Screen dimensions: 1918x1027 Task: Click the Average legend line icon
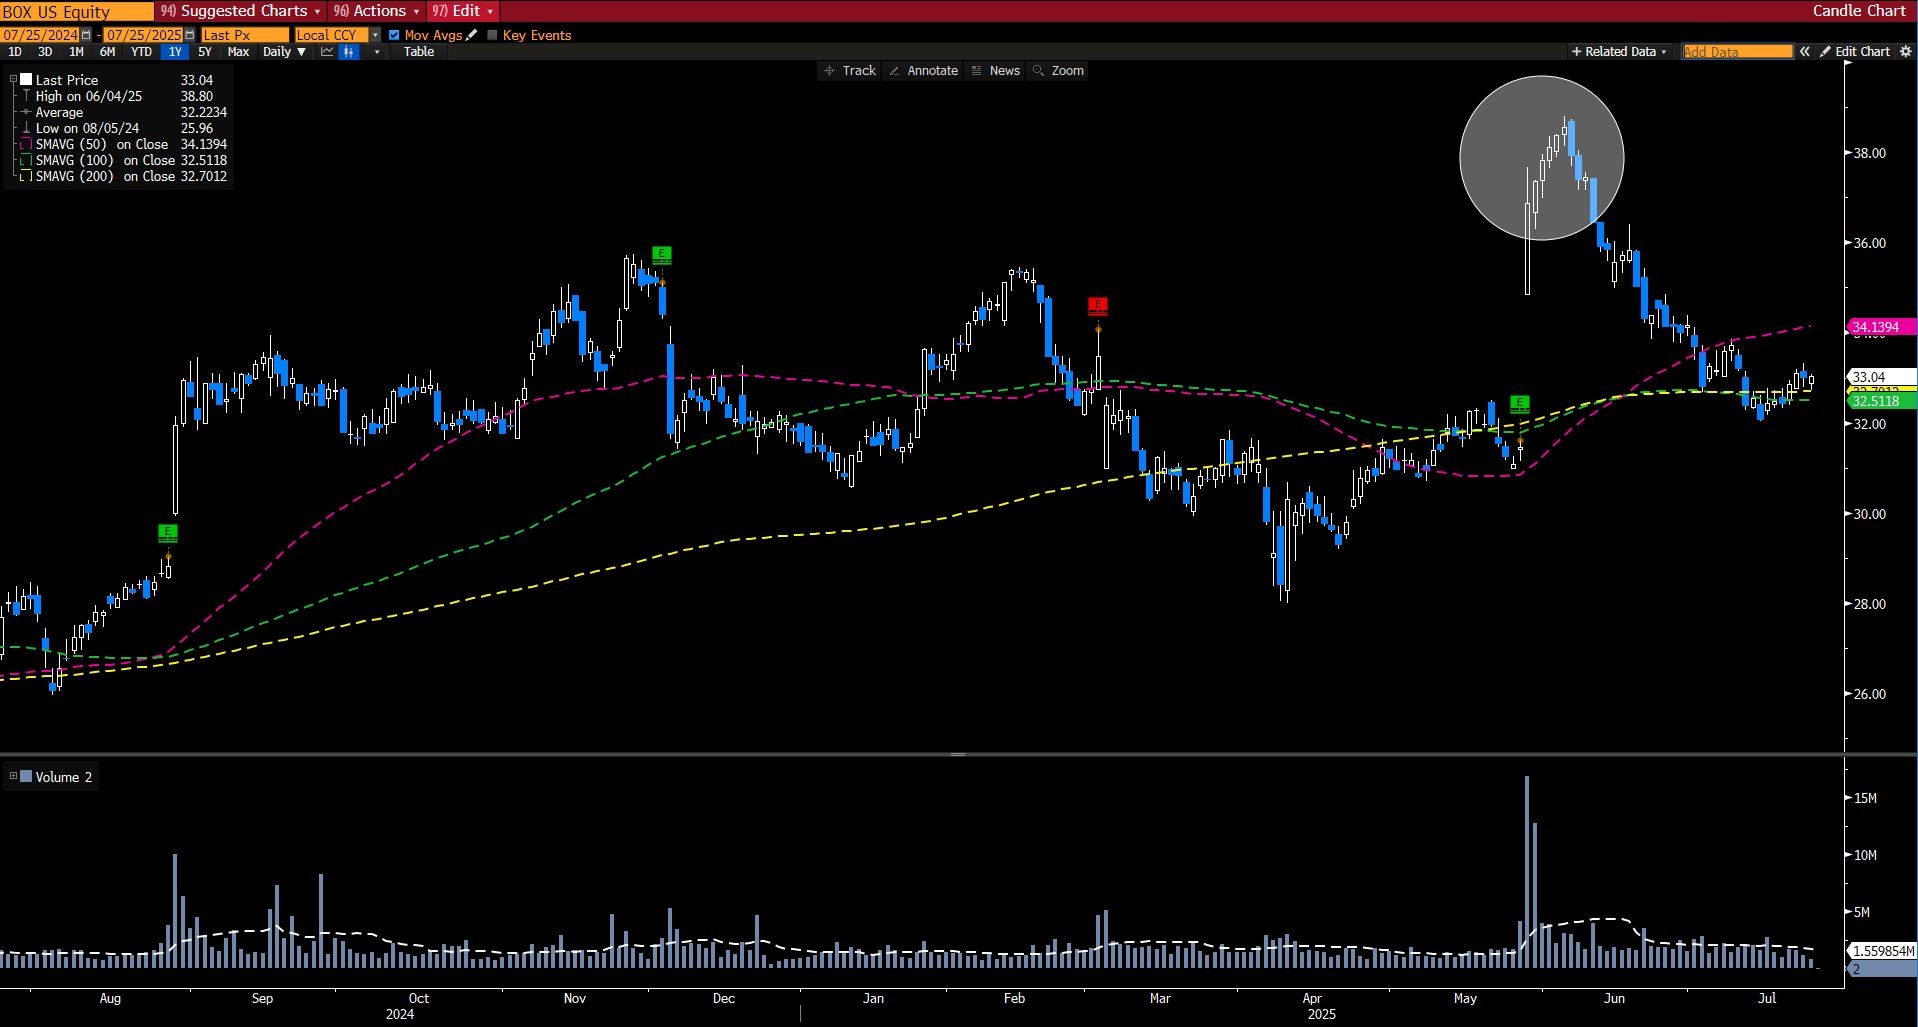pos(26,112)
